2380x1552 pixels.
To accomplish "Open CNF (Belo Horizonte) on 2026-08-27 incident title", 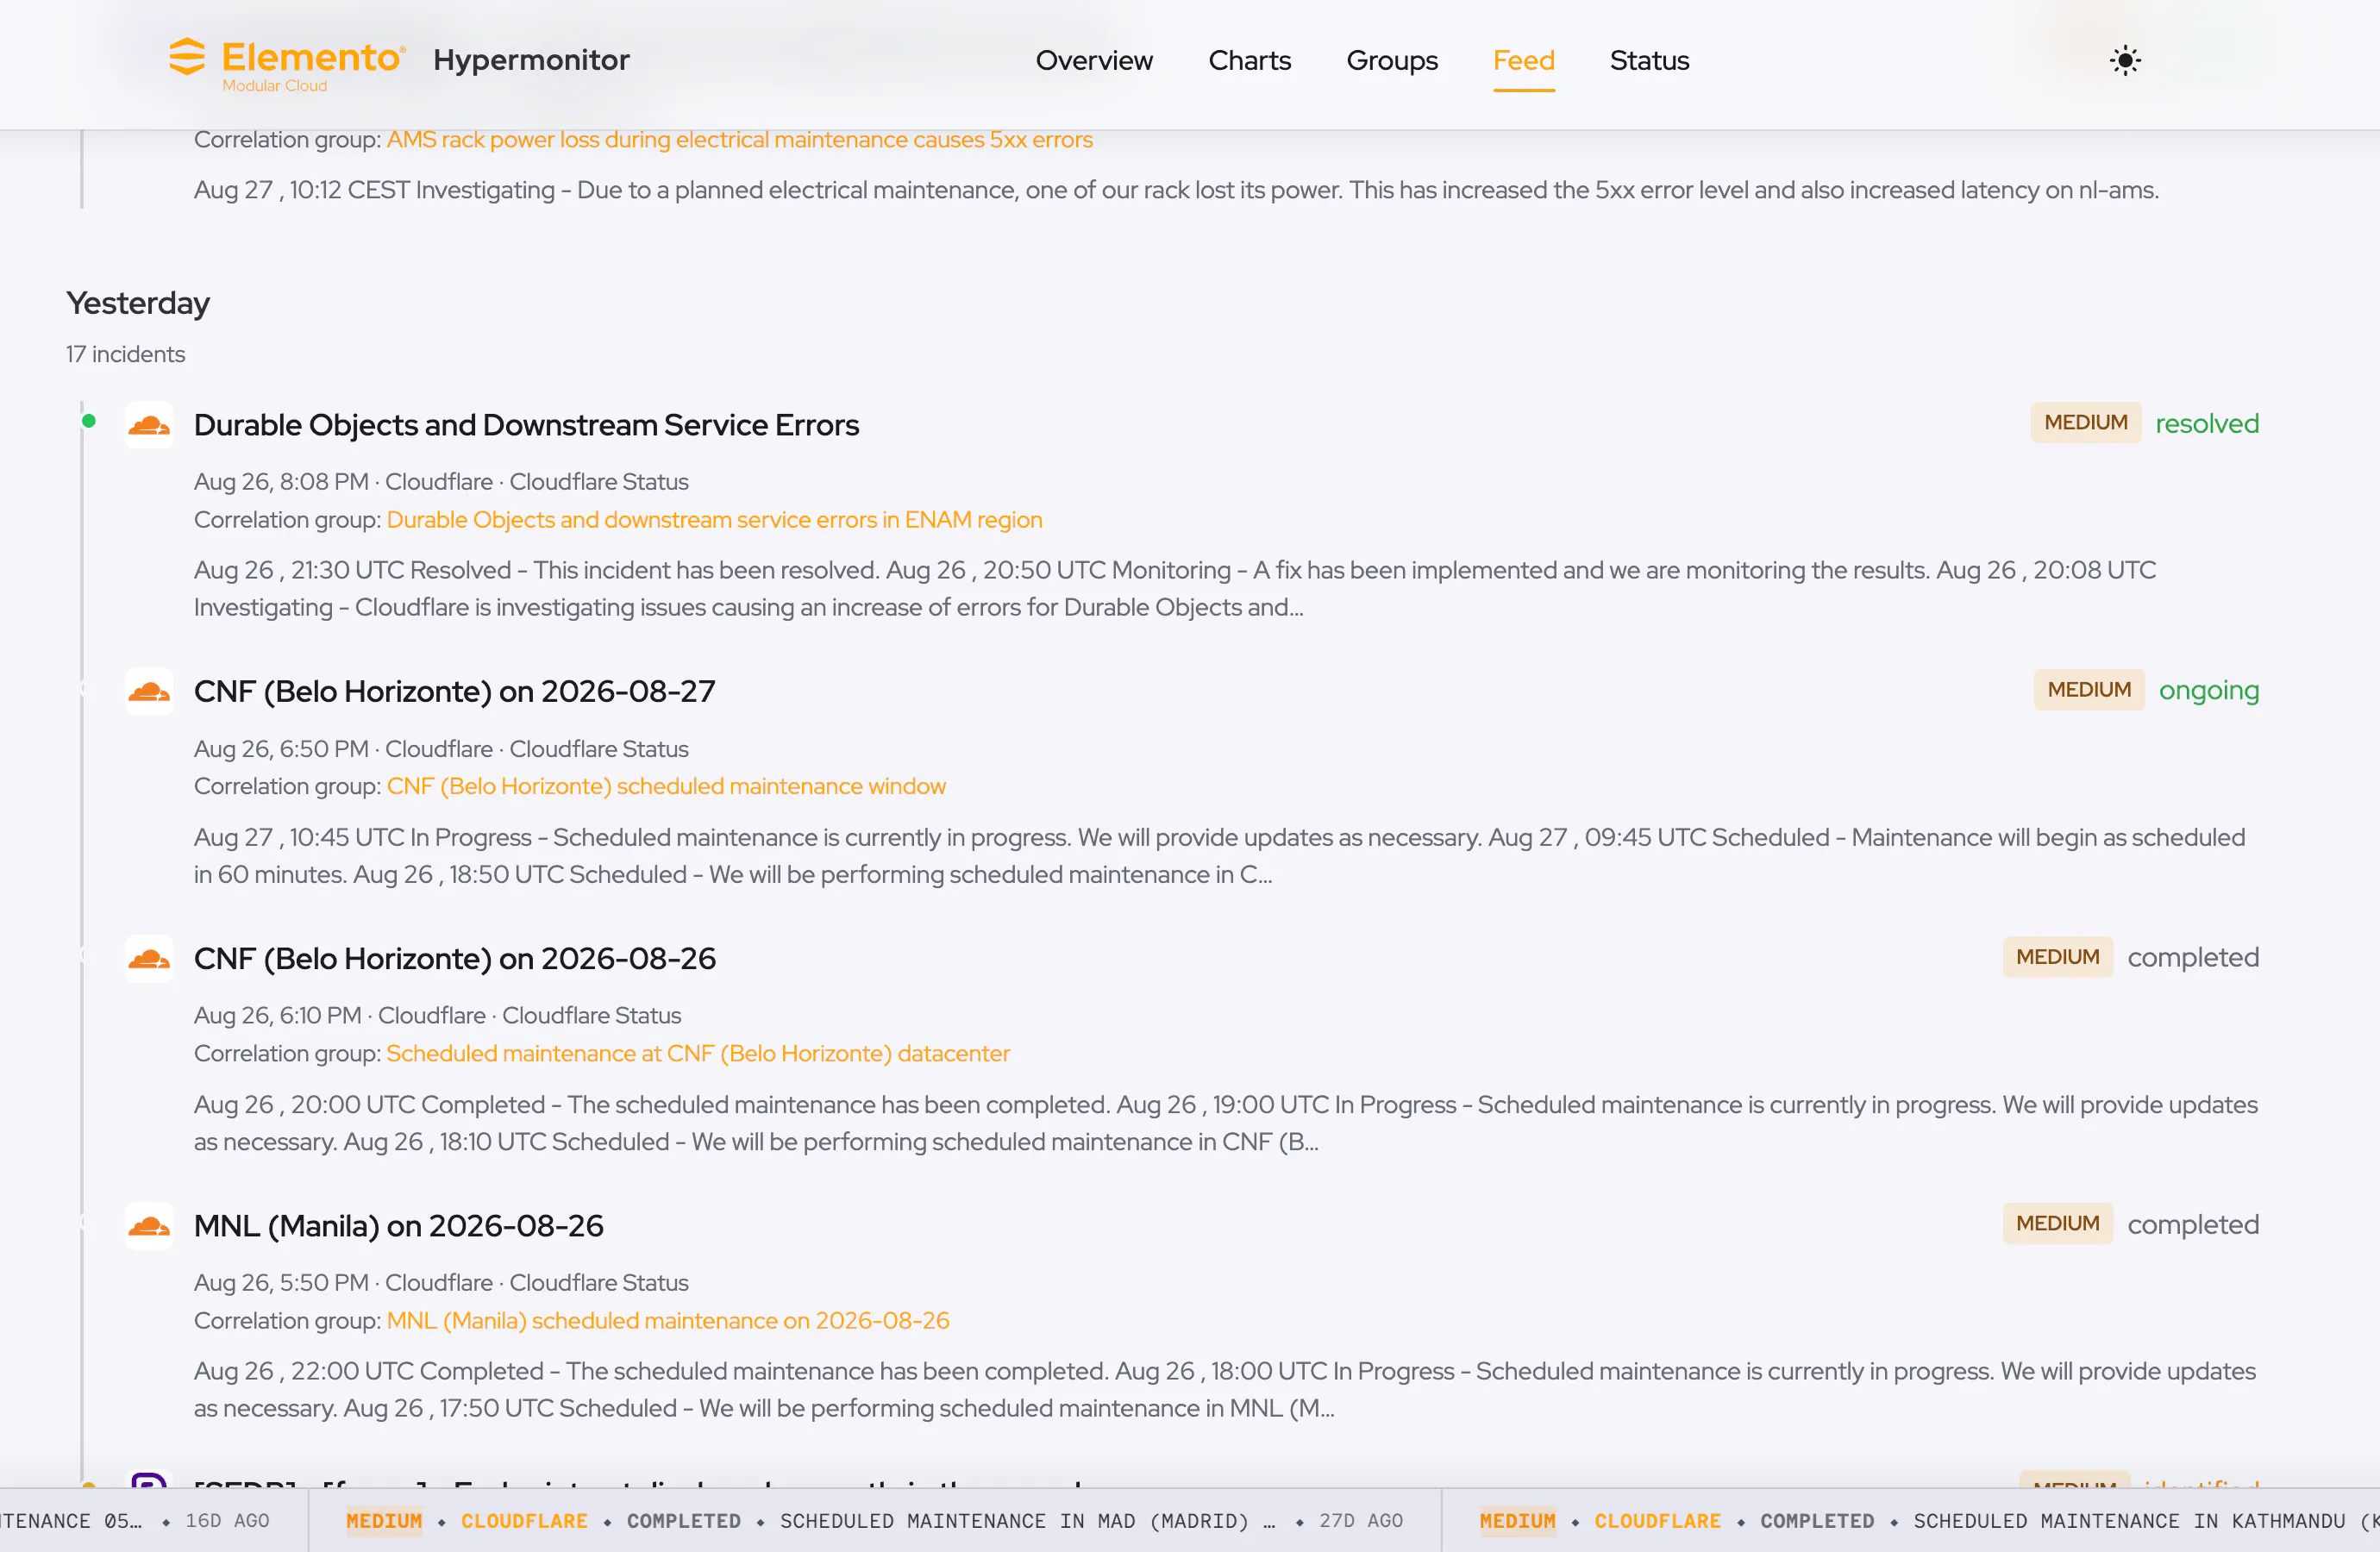I will pos(455,691).
